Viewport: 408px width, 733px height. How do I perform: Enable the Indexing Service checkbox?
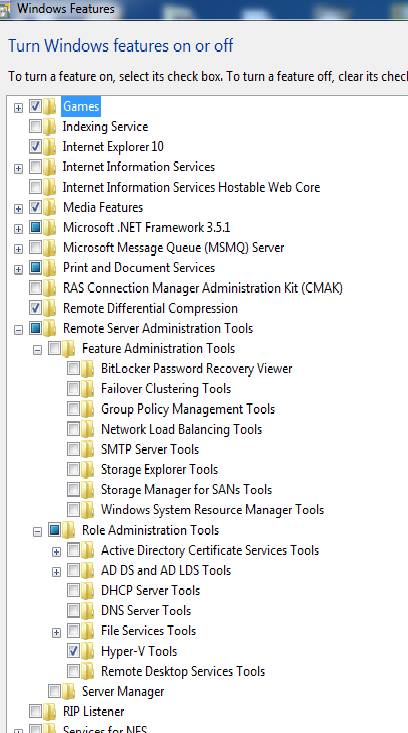pos(36,126)
